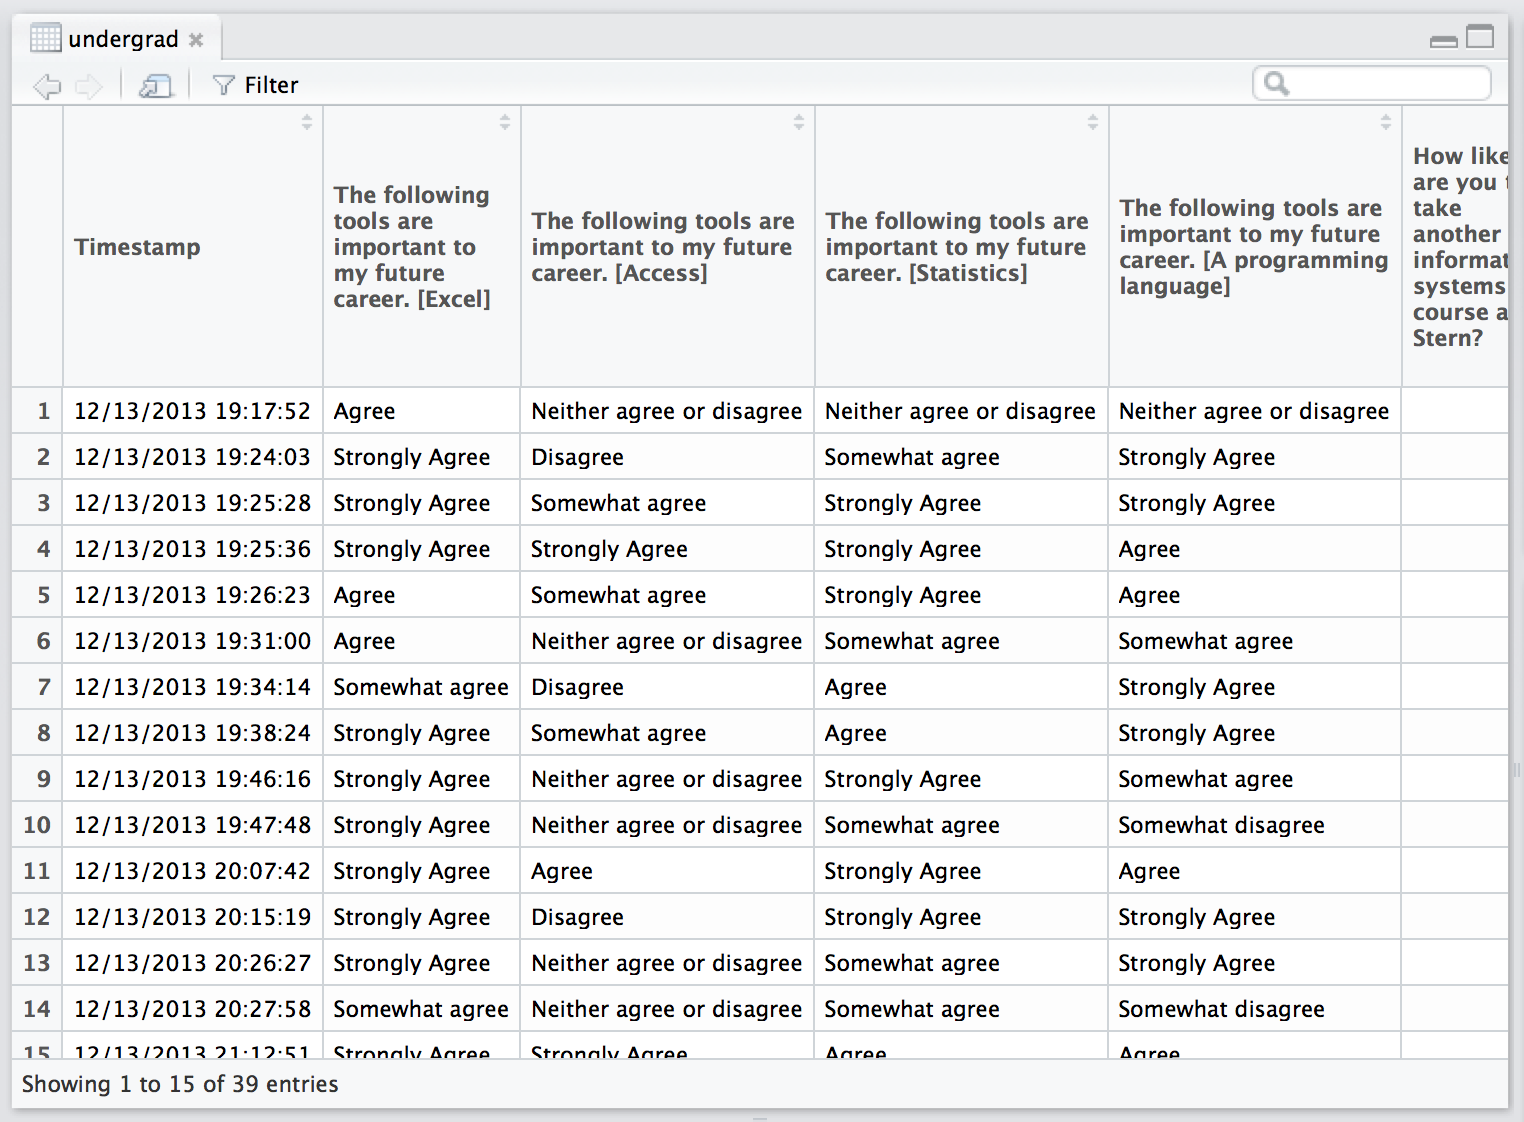This screenshot has width=1524, height=1122.
Task: Sort by the programming language column arrows
Action: click(1386, 122)
